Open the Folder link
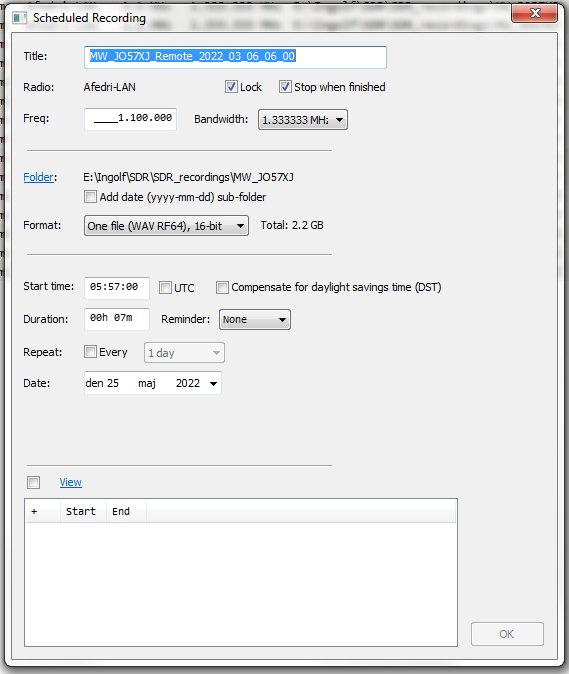 click(39, 177)
